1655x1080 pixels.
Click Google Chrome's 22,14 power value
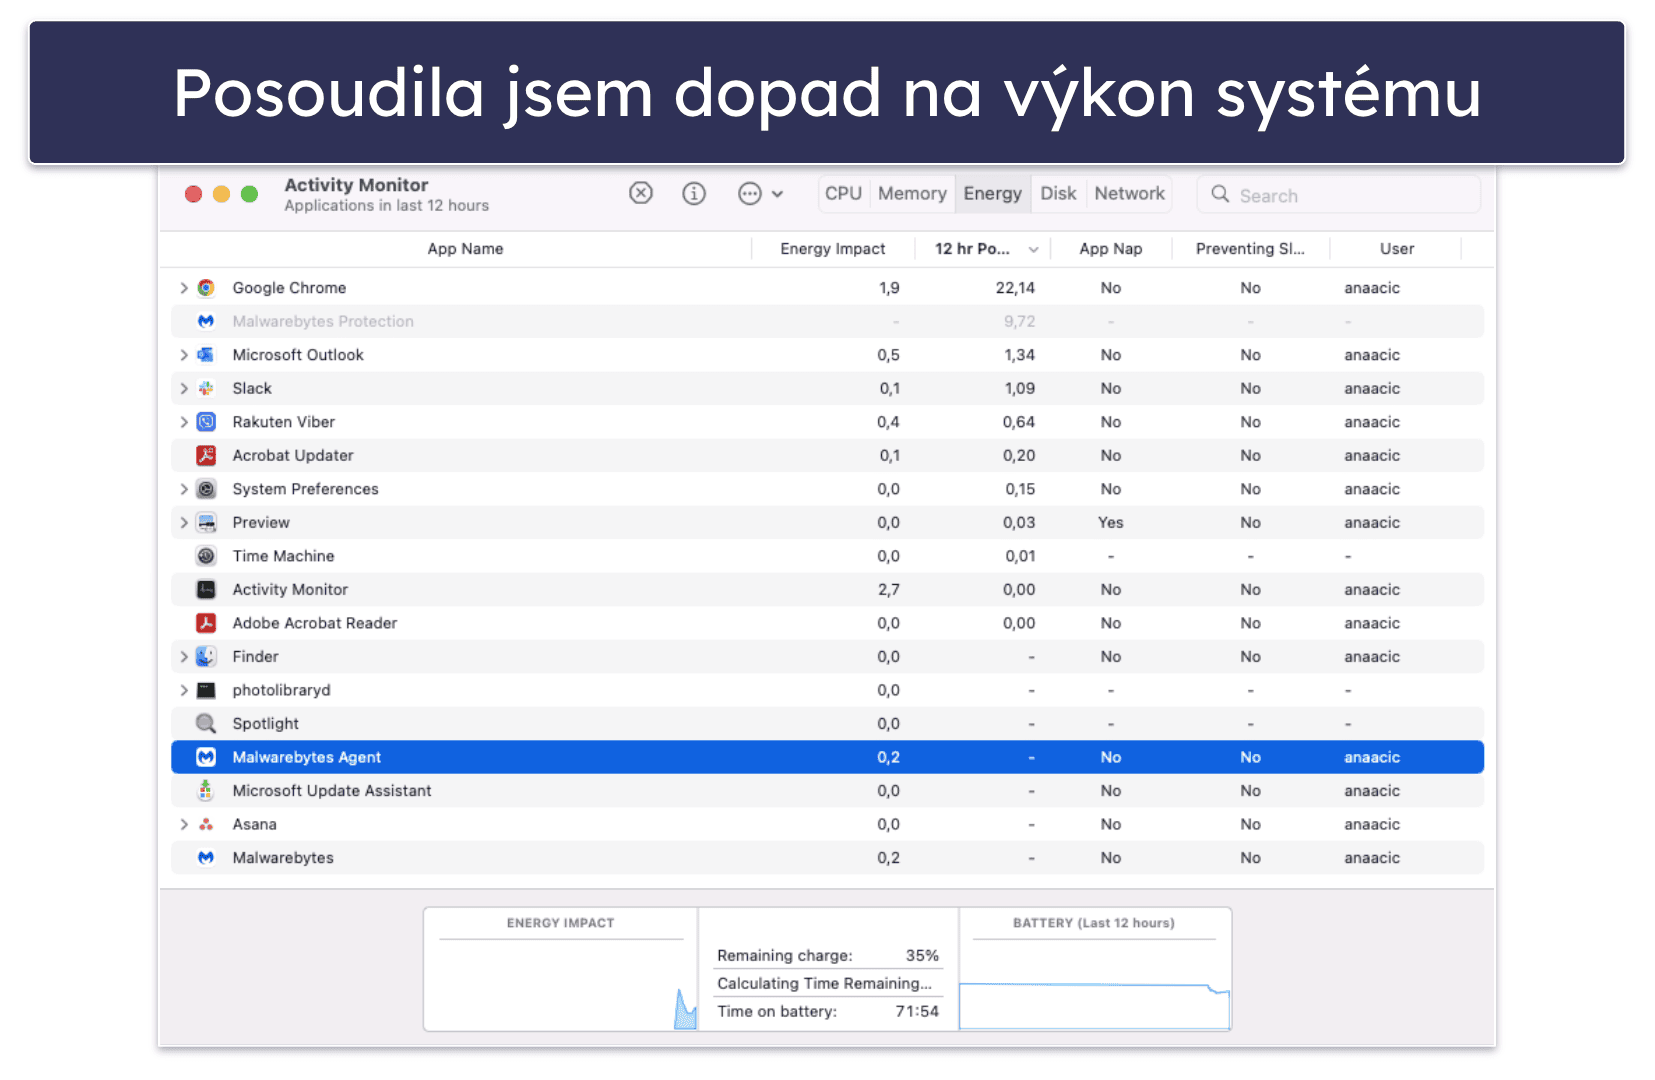coord(1015,288)
